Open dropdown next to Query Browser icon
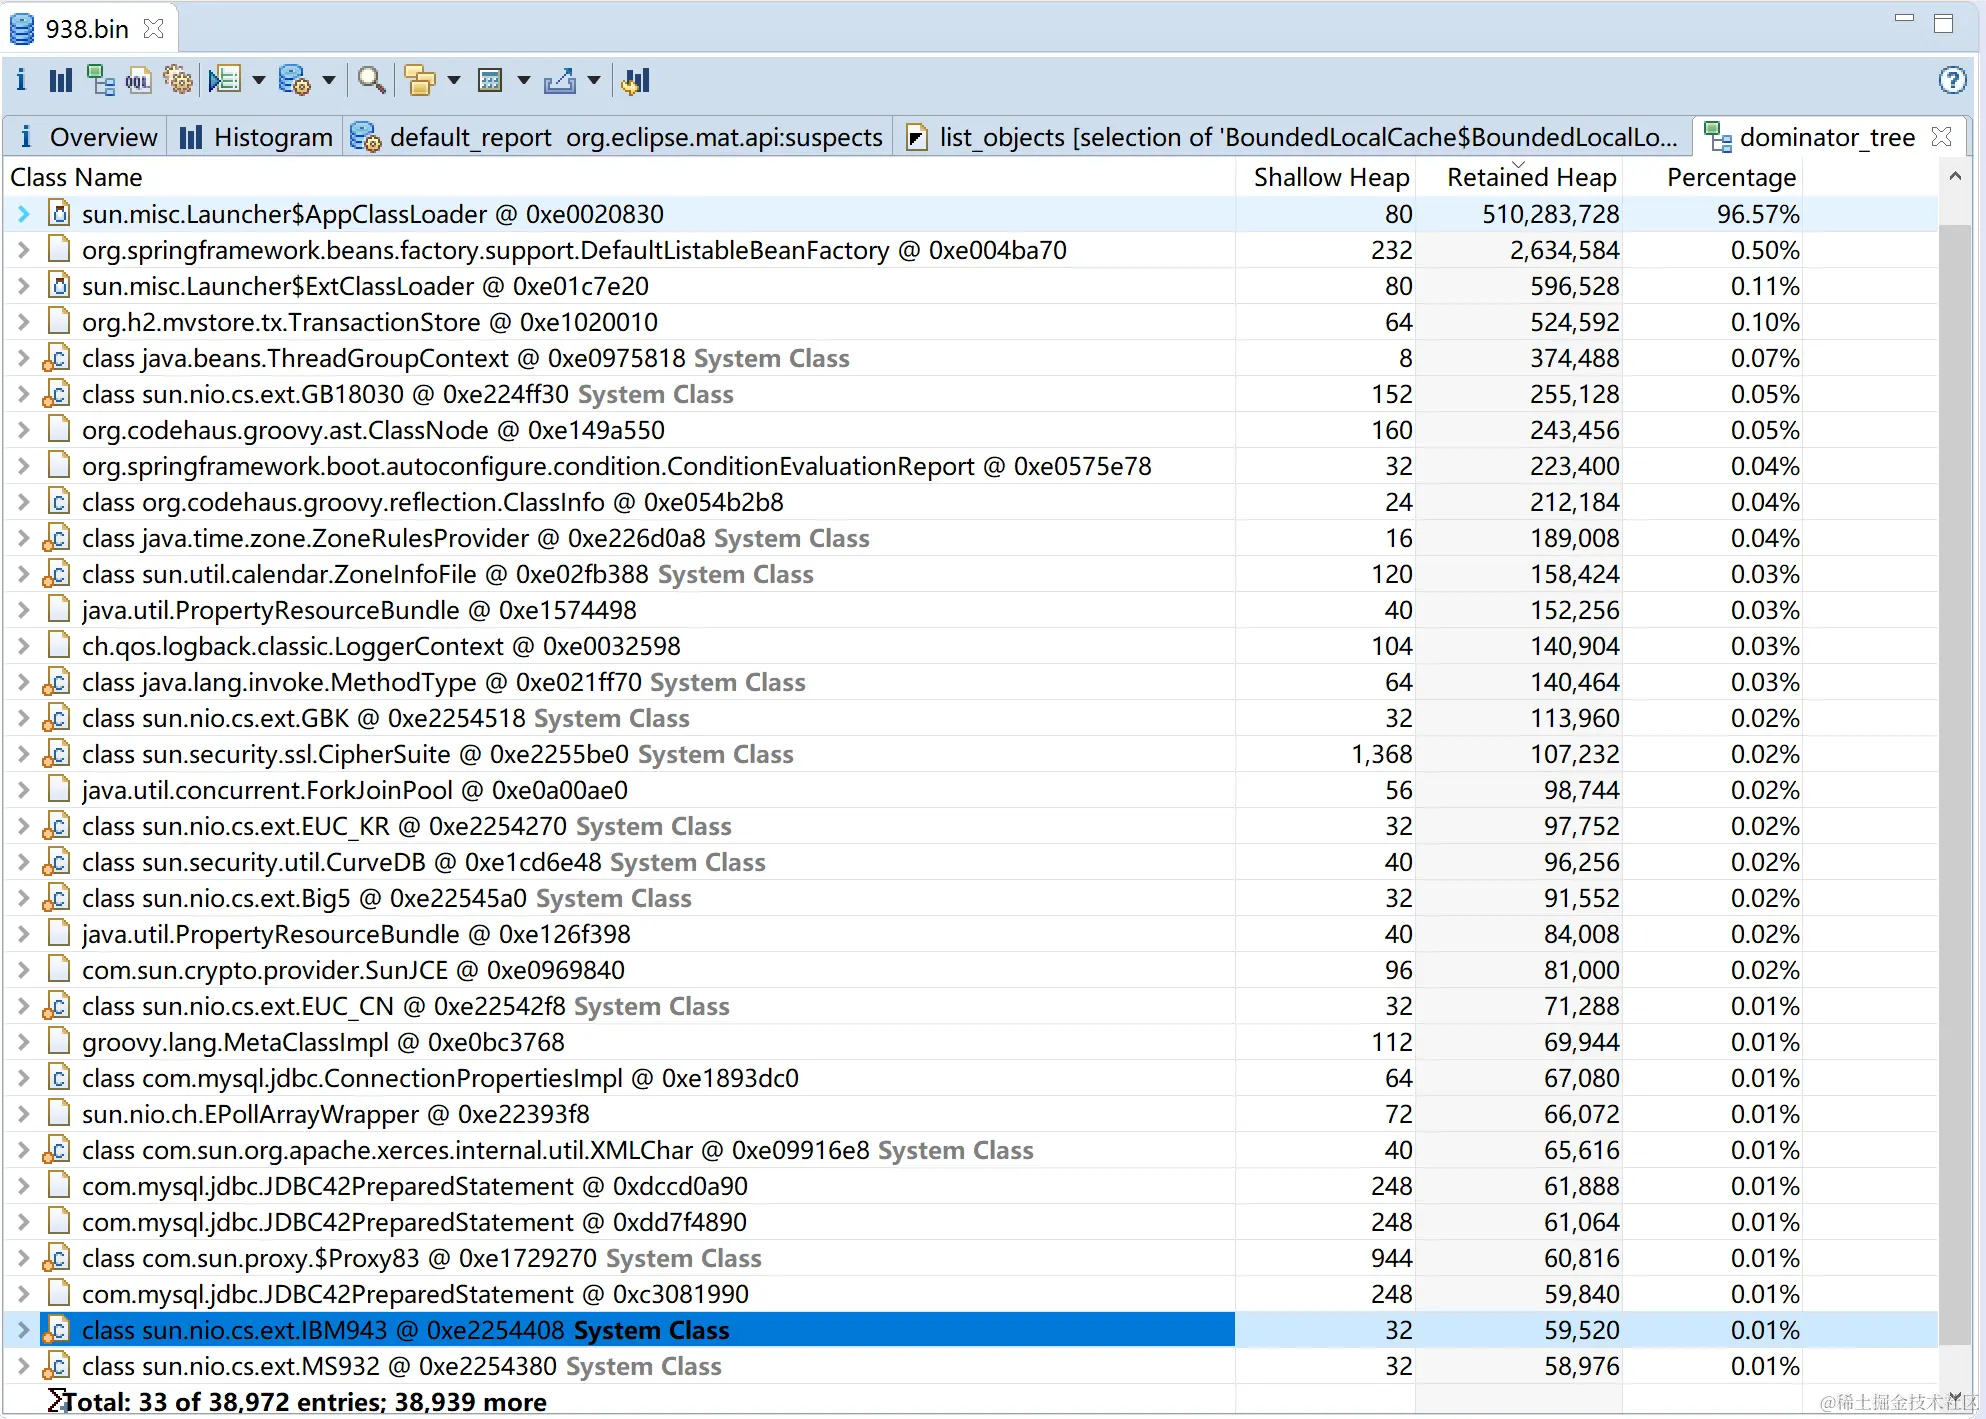Screen dimensions: 1986x1419 click(328, 80)
